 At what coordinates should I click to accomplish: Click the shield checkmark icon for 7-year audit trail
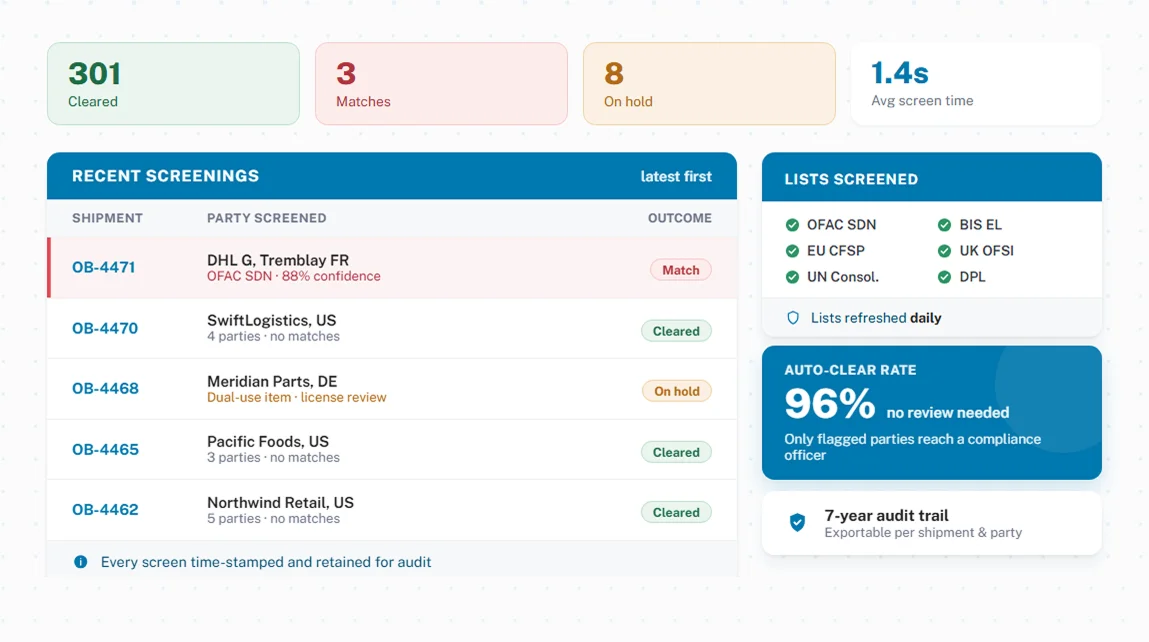point(797,523)
